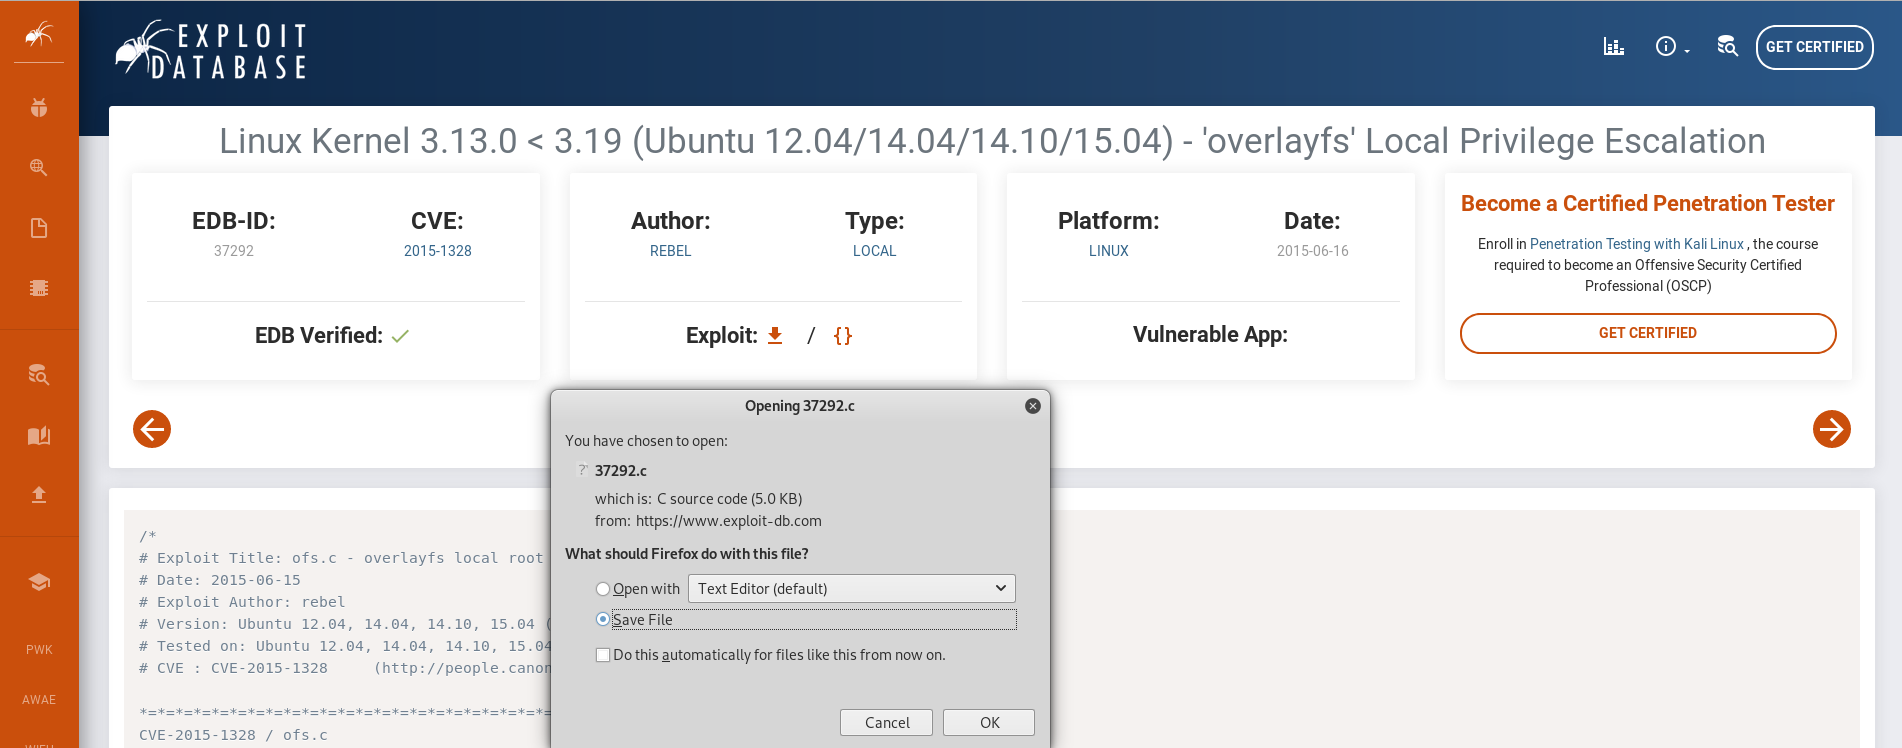1902x748 pixels.
Task: Click the dialog source https://www.exploit-db.com text
Action: coord(729,521)
